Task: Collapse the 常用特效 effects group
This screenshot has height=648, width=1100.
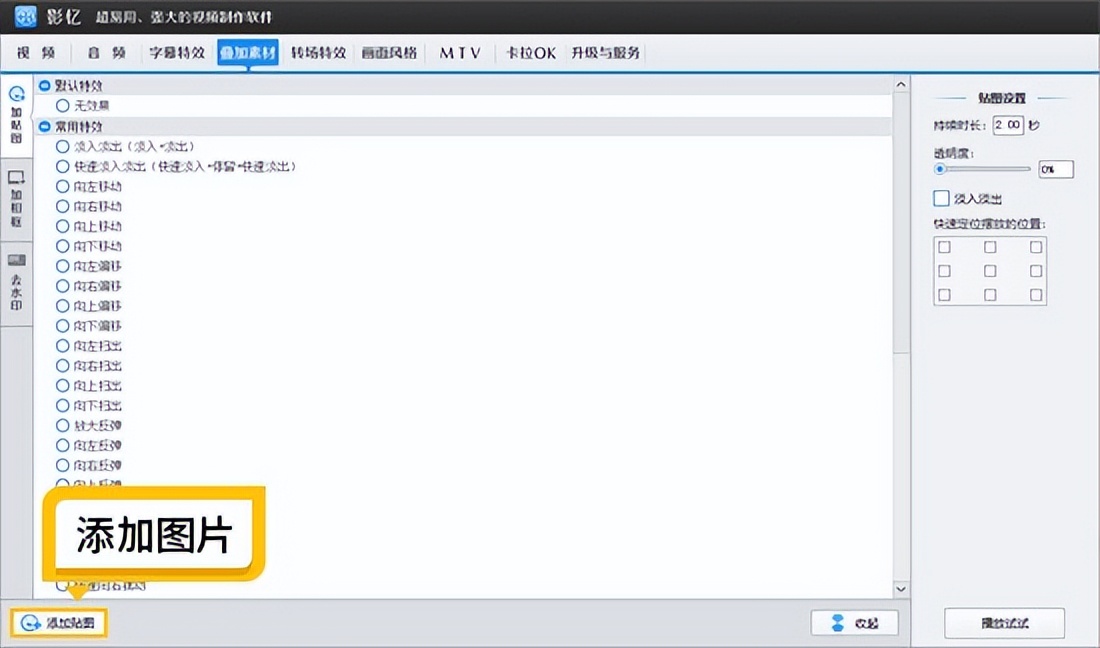Action: [x=44, y=127]
